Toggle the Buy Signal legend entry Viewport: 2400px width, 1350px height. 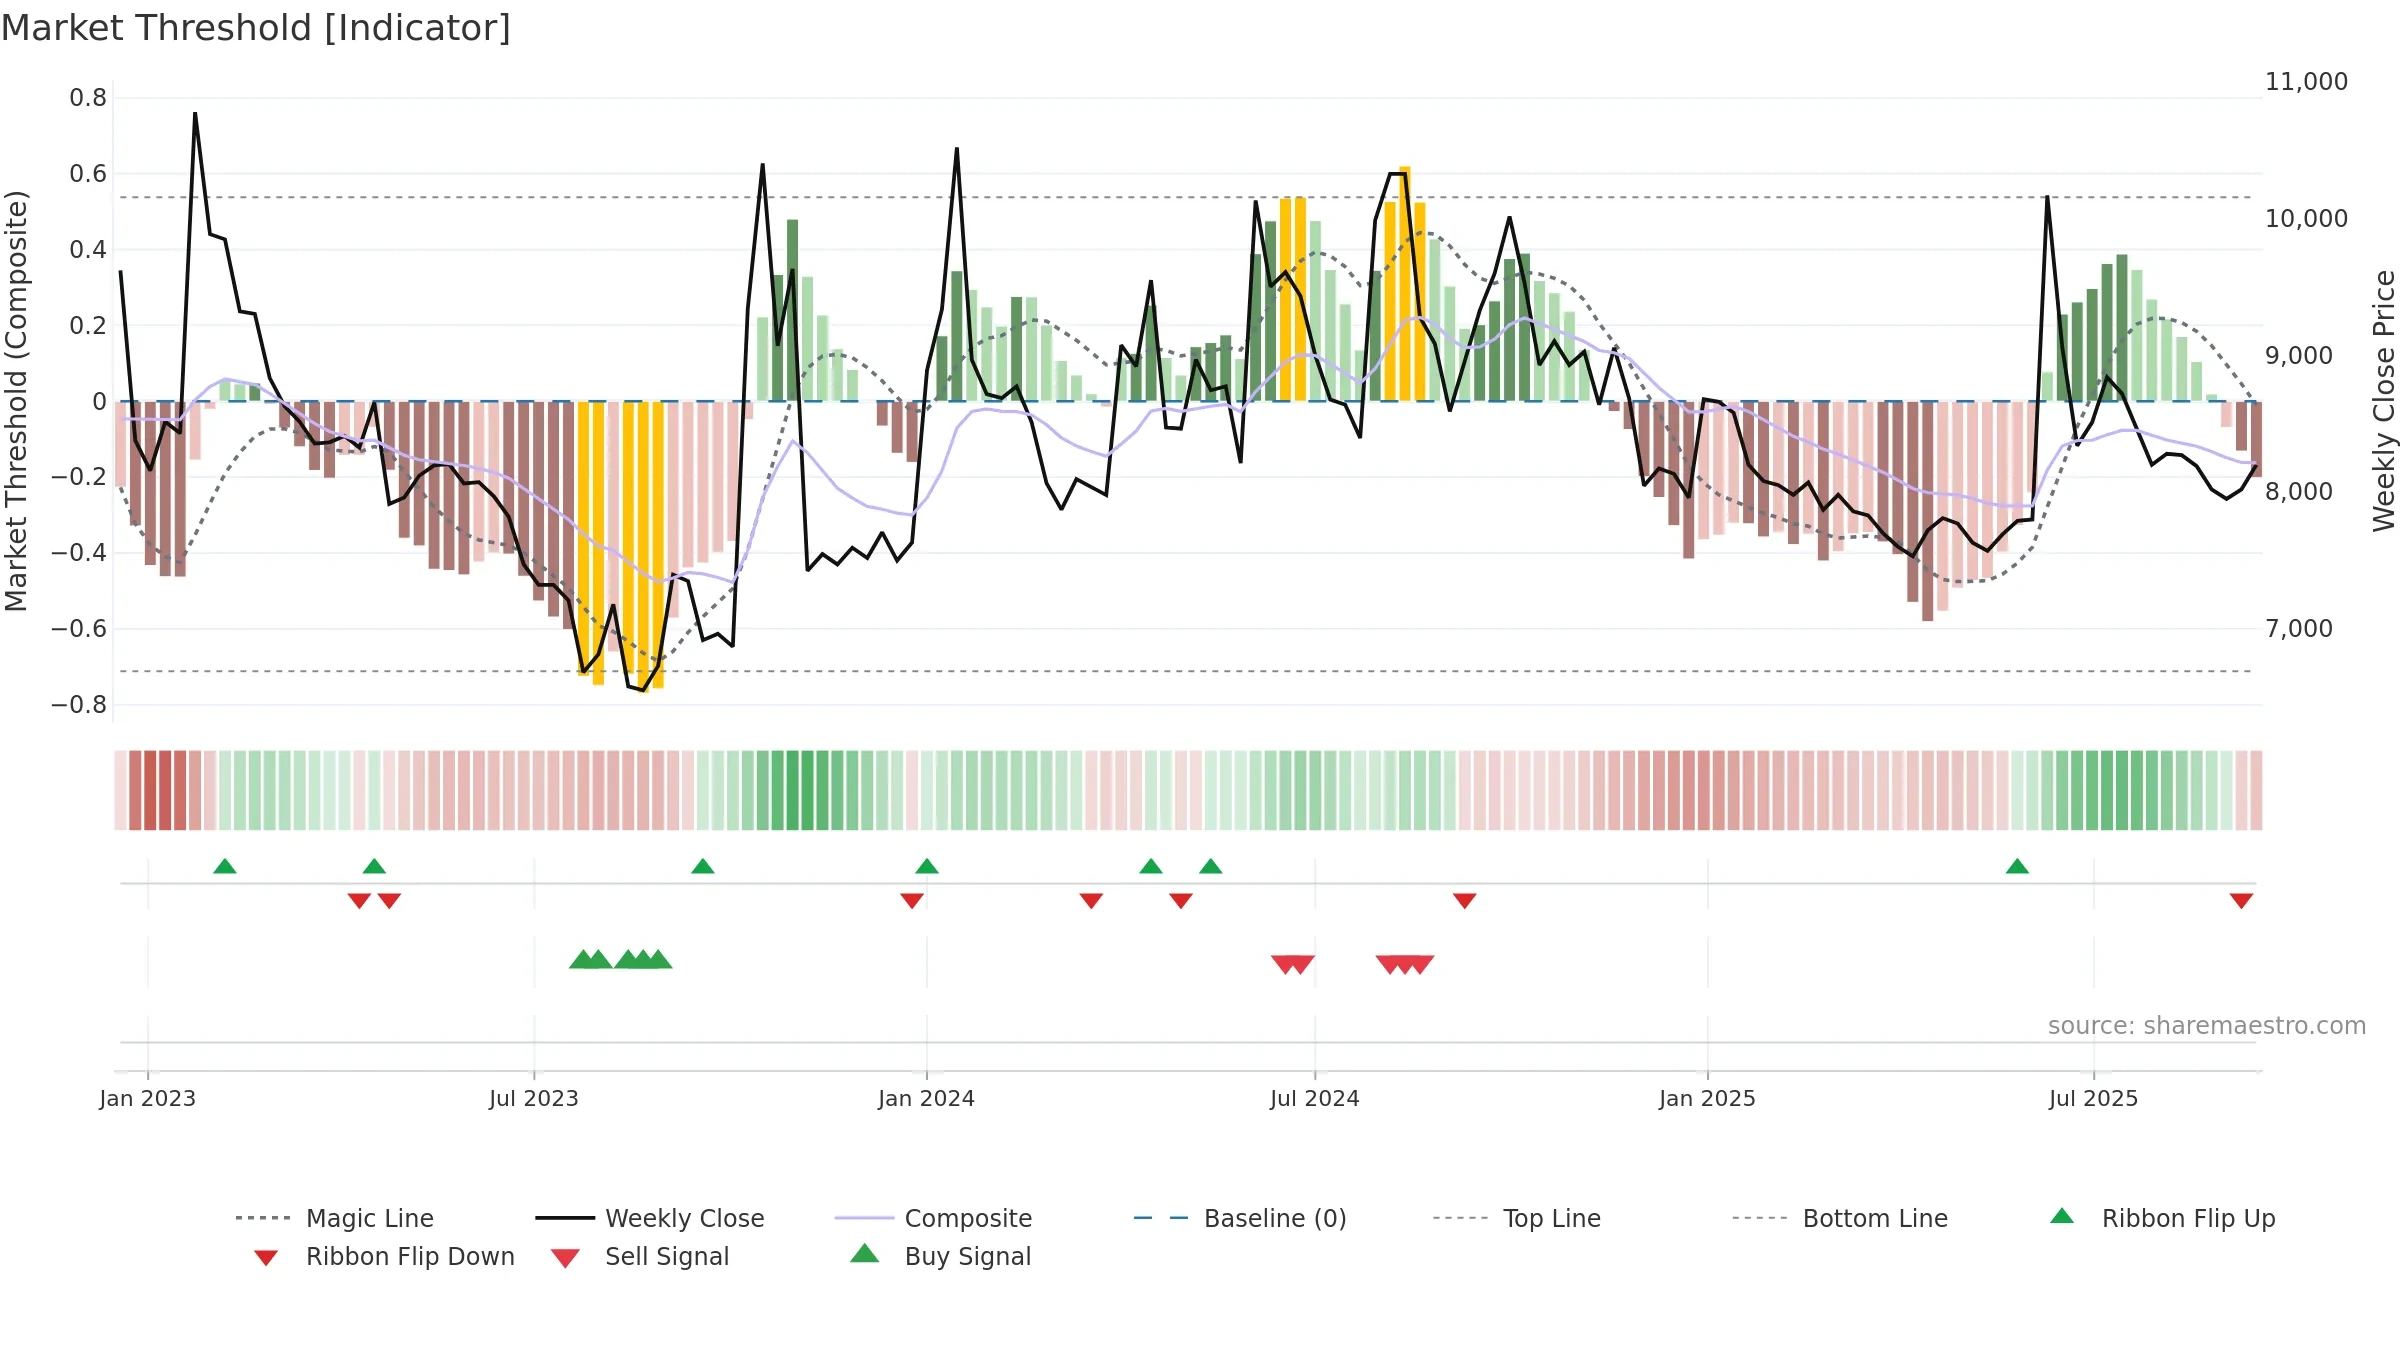[x=940, y=1256]
